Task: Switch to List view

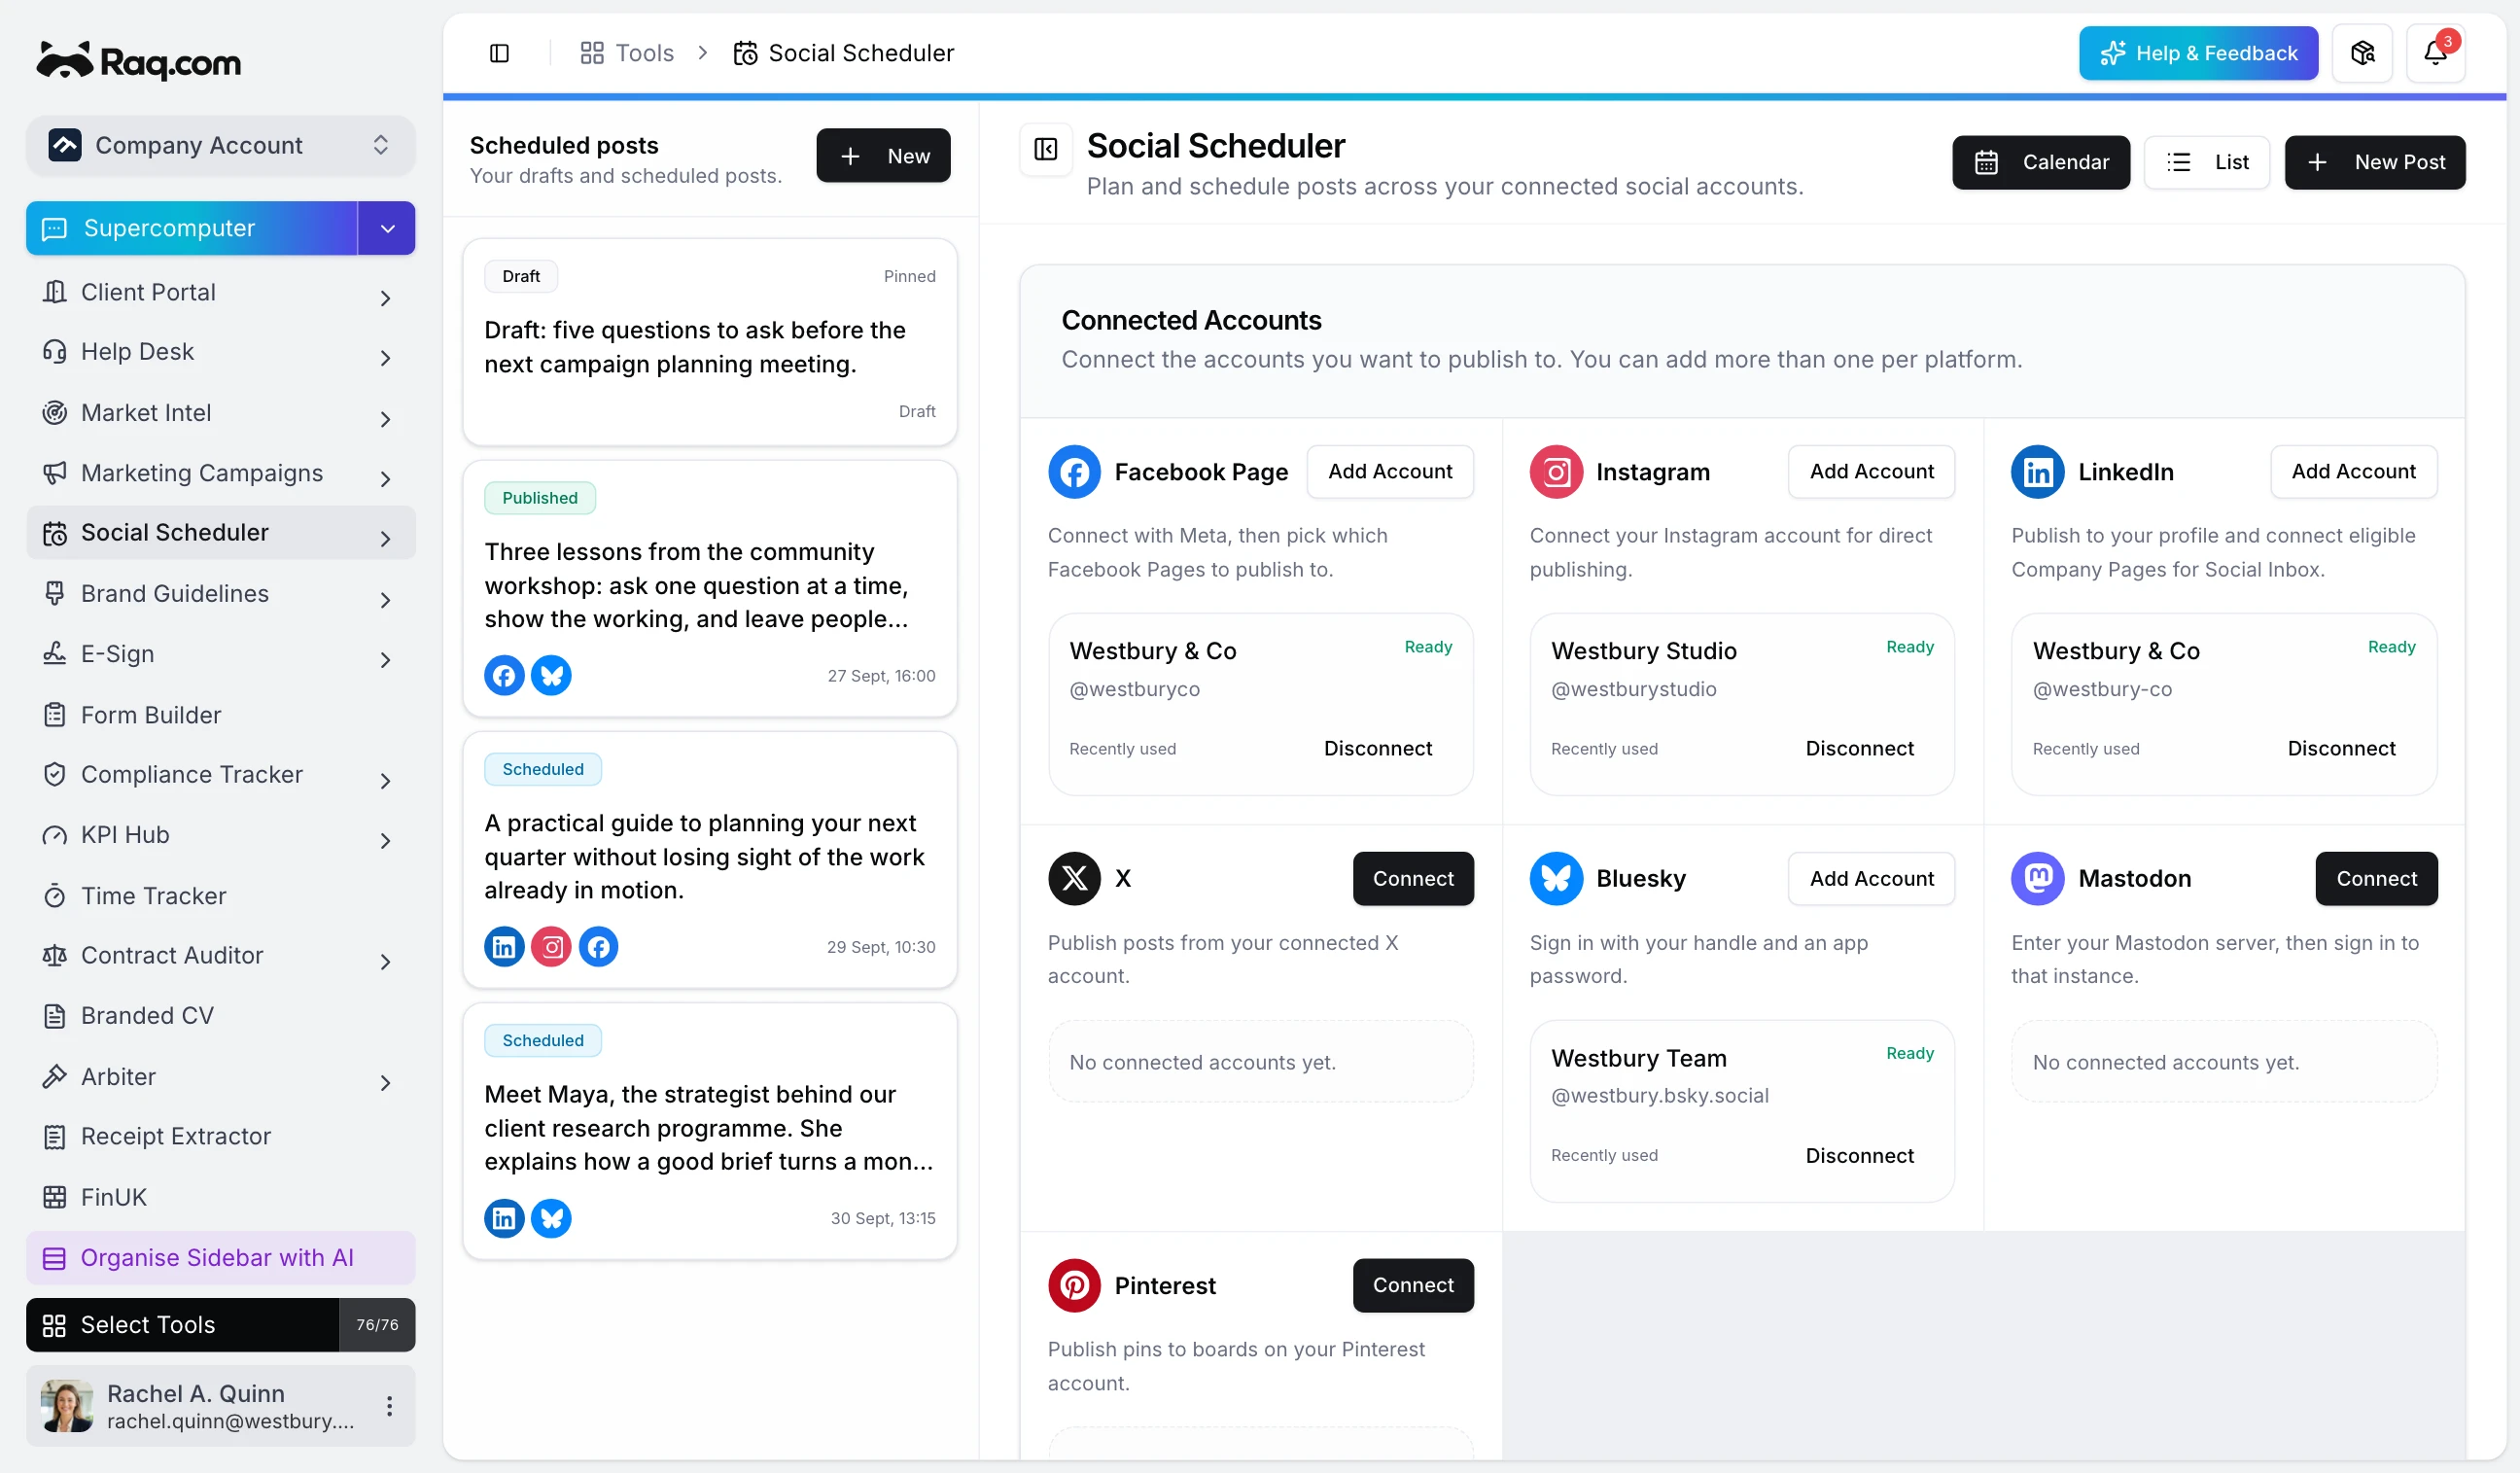Action: click(x=2206, y=162)
